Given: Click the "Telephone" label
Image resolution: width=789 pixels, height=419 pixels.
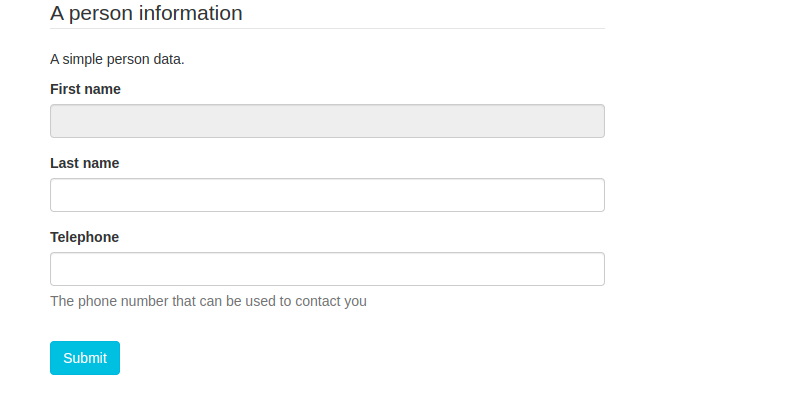Looking at the screenshot, I should tap(84, 237).
